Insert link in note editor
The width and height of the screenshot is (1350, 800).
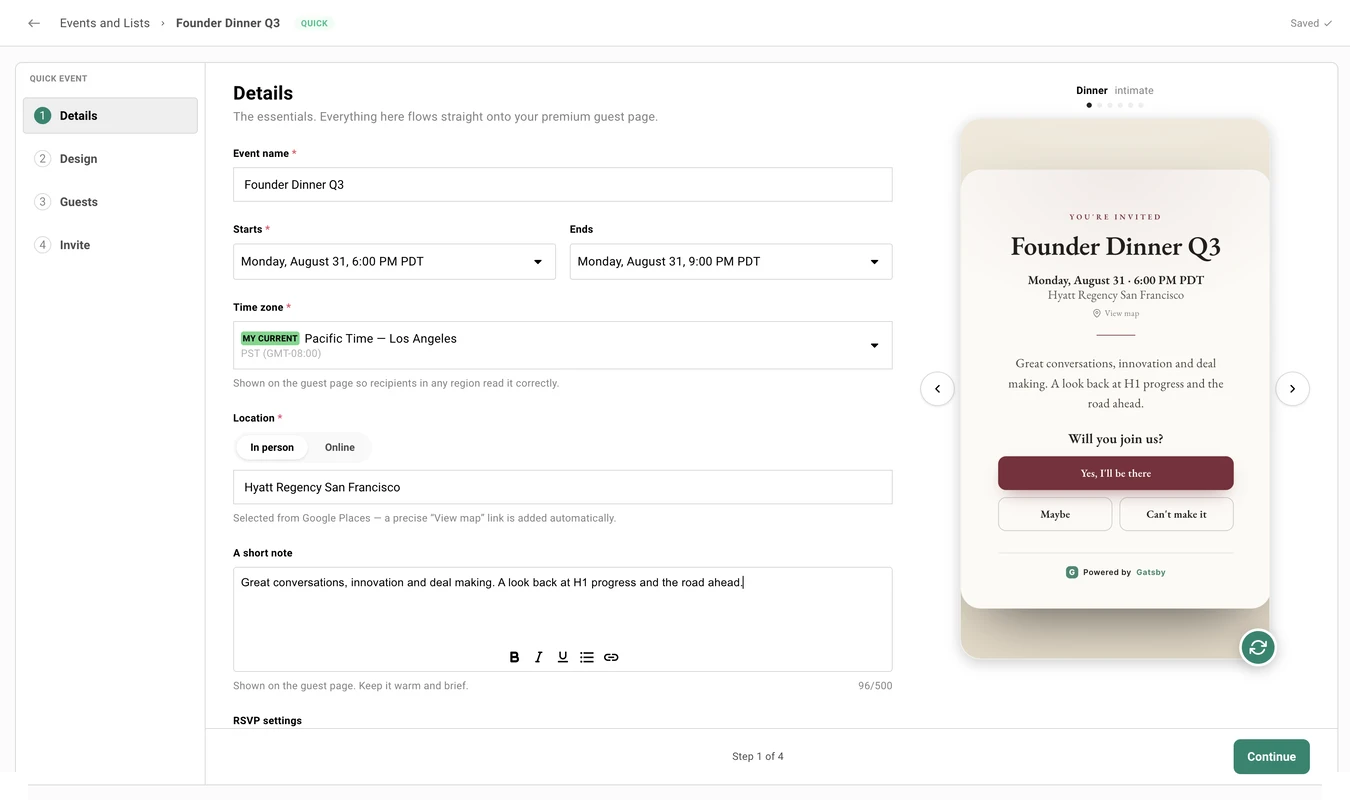pos(611,657)
